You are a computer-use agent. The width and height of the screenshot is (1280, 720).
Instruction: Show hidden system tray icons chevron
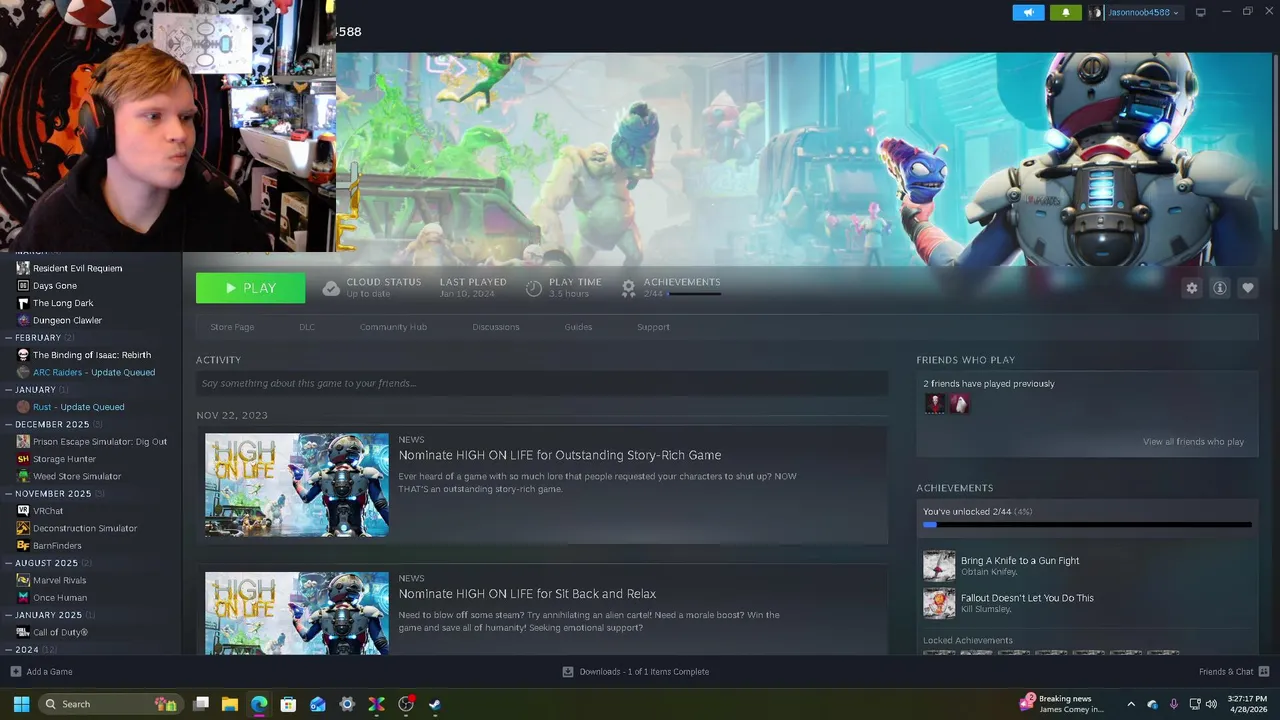[1131, 704]
